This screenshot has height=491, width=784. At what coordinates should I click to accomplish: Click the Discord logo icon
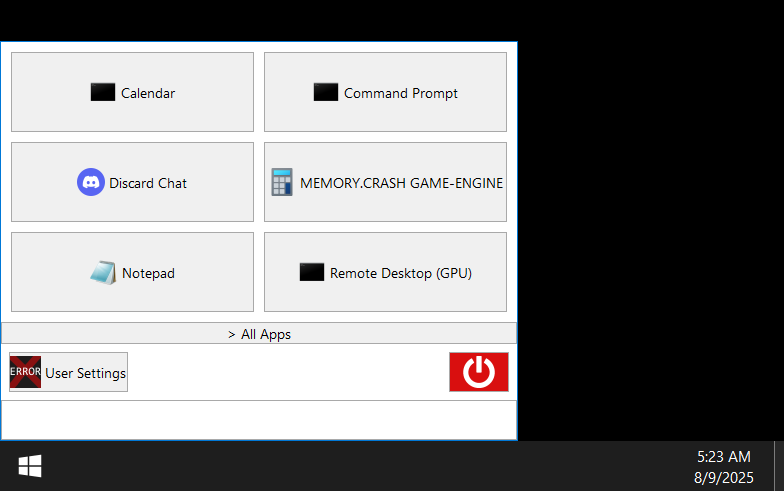(x=91, y=182)
